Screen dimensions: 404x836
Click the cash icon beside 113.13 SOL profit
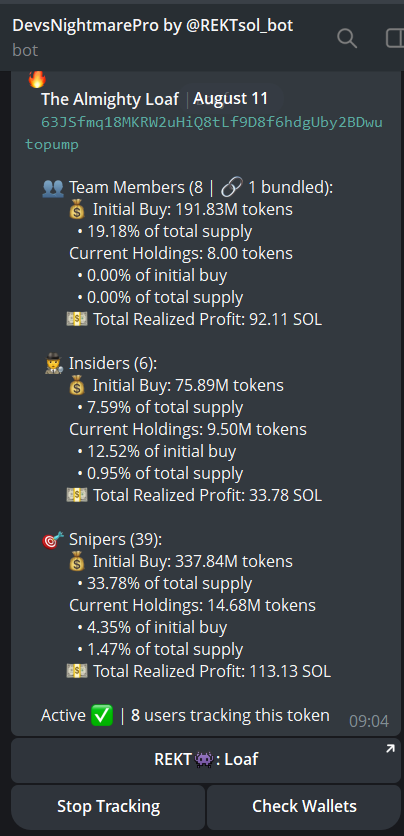(77, 671)
